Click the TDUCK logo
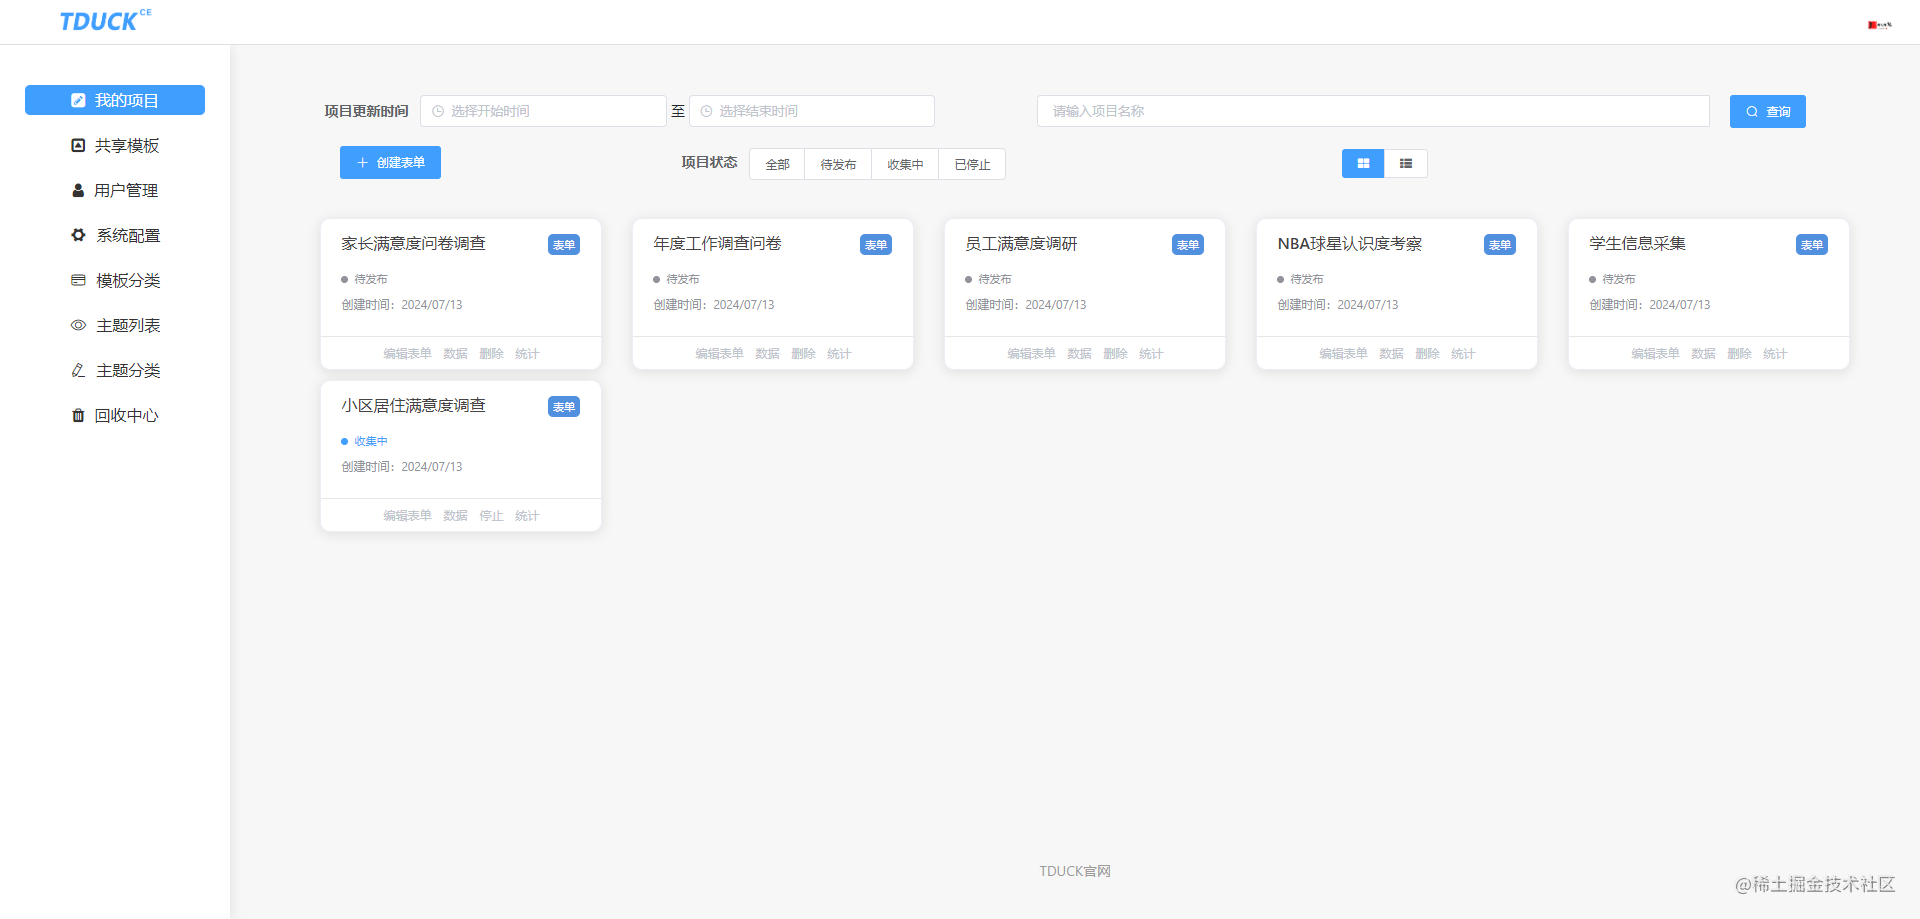Viewport: 1920px width, 919px height. point(105,21)
